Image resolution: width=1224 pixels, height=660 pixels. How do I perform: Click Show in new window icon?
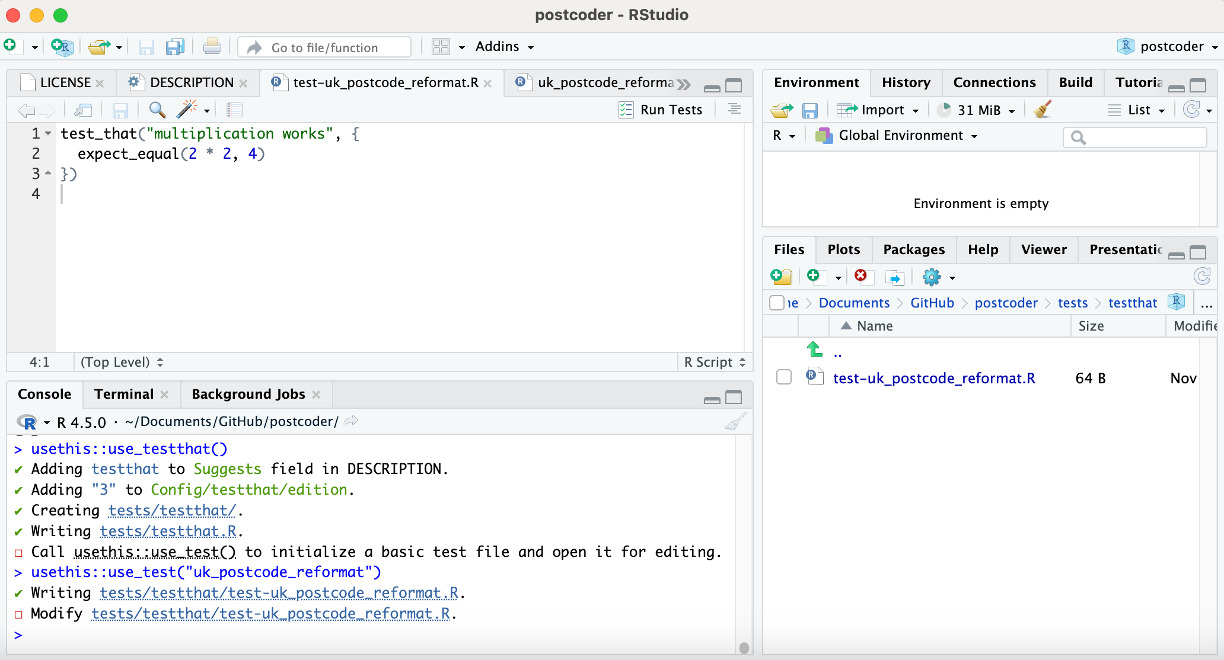click(x=84, y=110)
